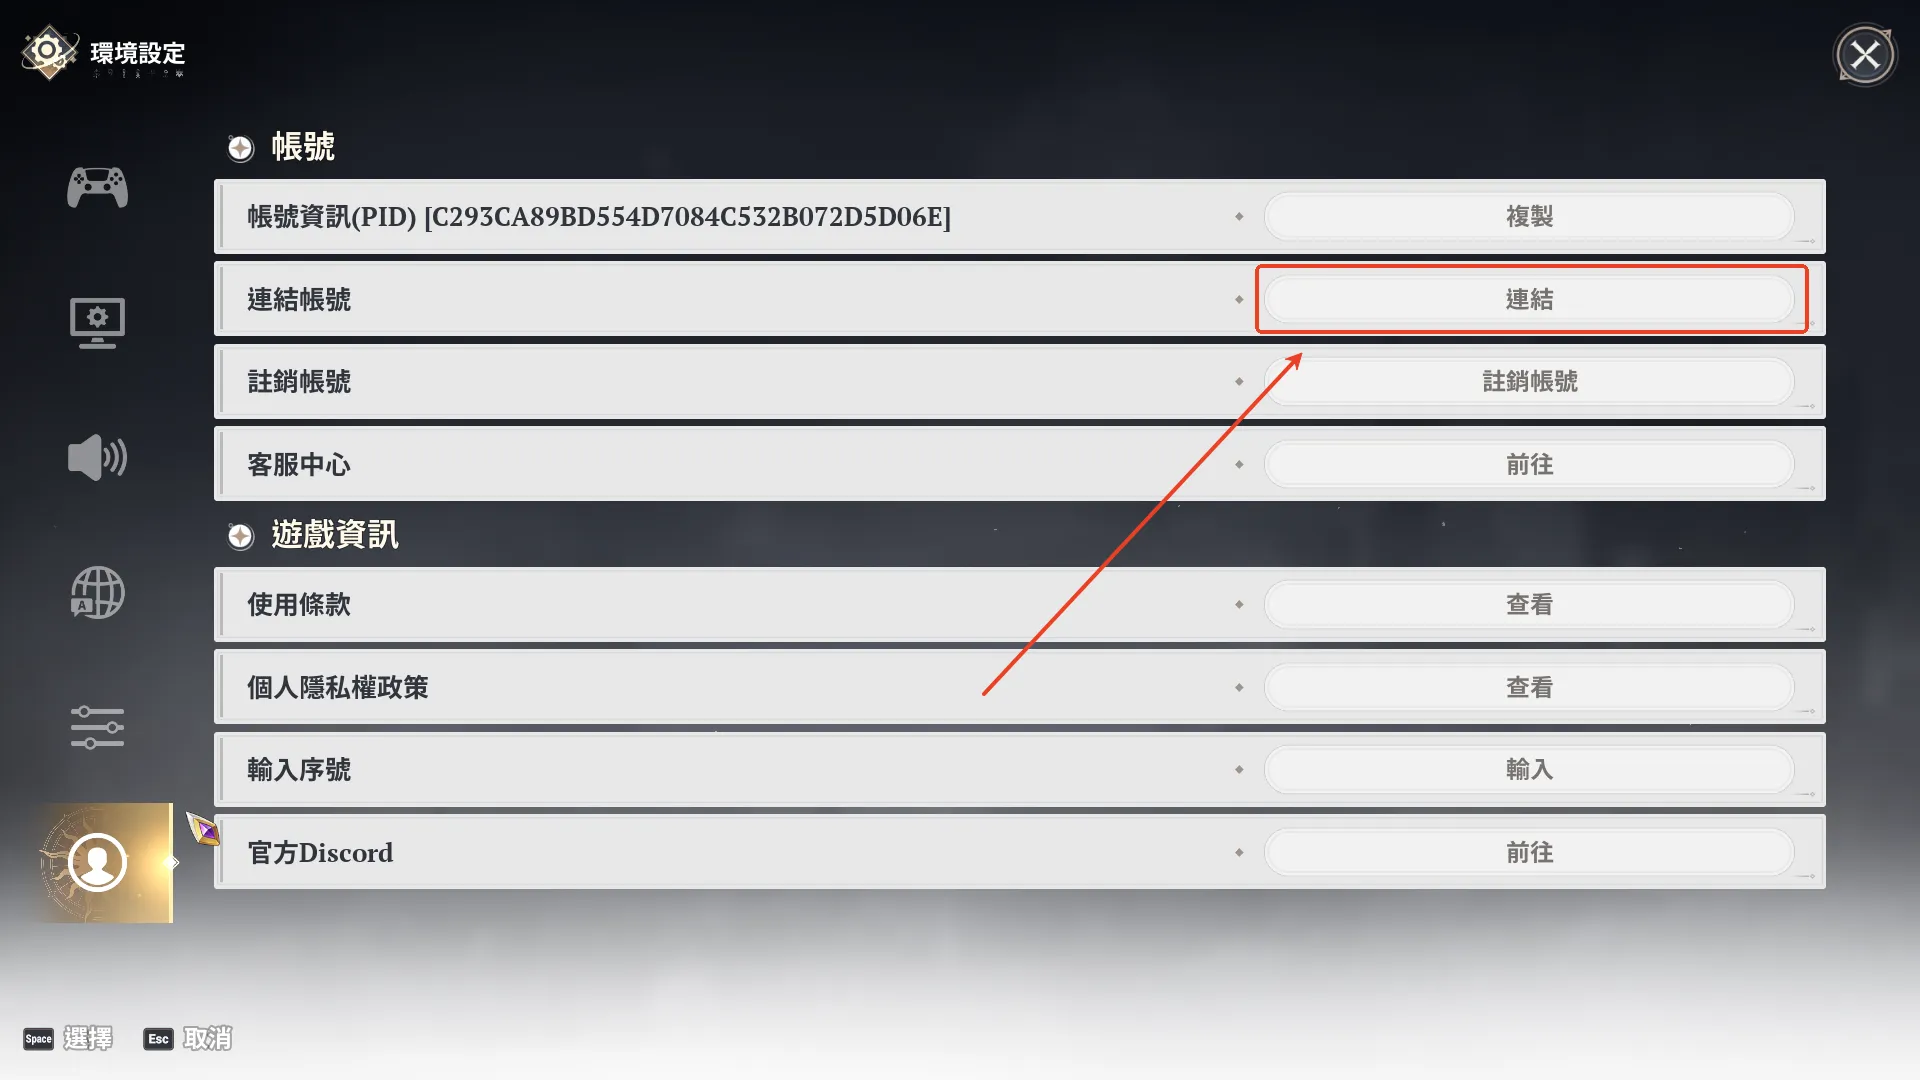The height and width of the screenshot is (1080, 1920).
Task: Click 前往 for 官方Discord
Action: [x=1529, y=852]
